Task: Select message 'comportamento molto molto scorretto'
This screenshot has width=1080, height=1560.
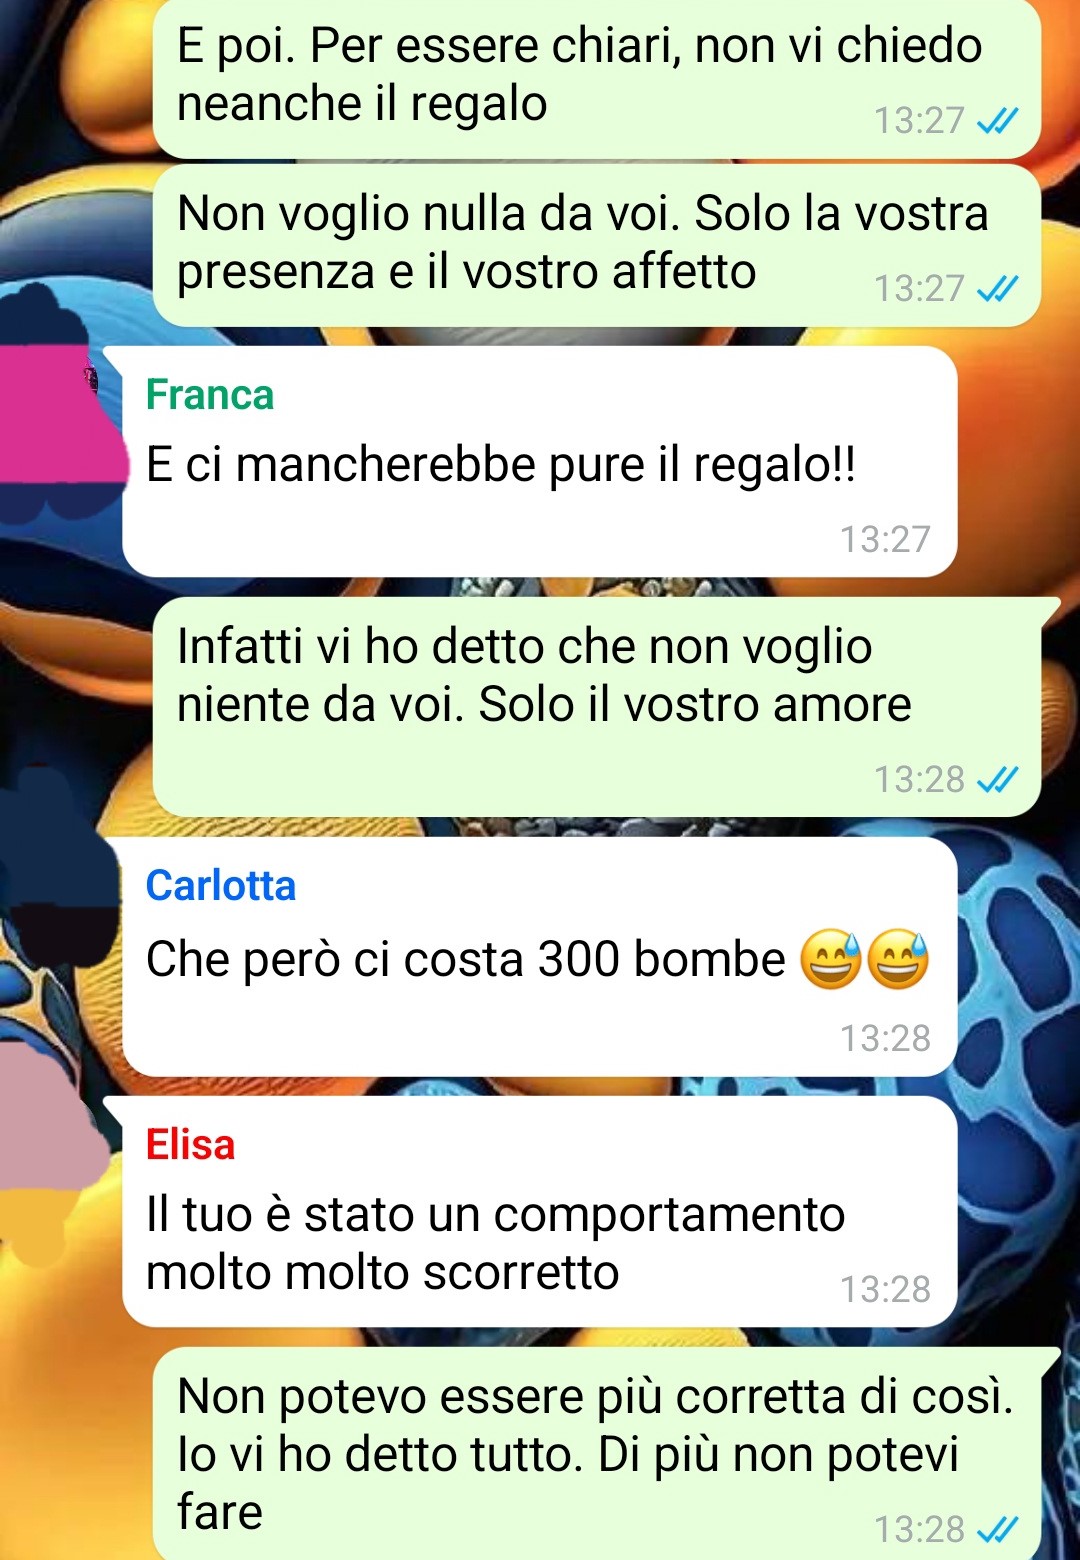Action: (x=540, y=1212)
